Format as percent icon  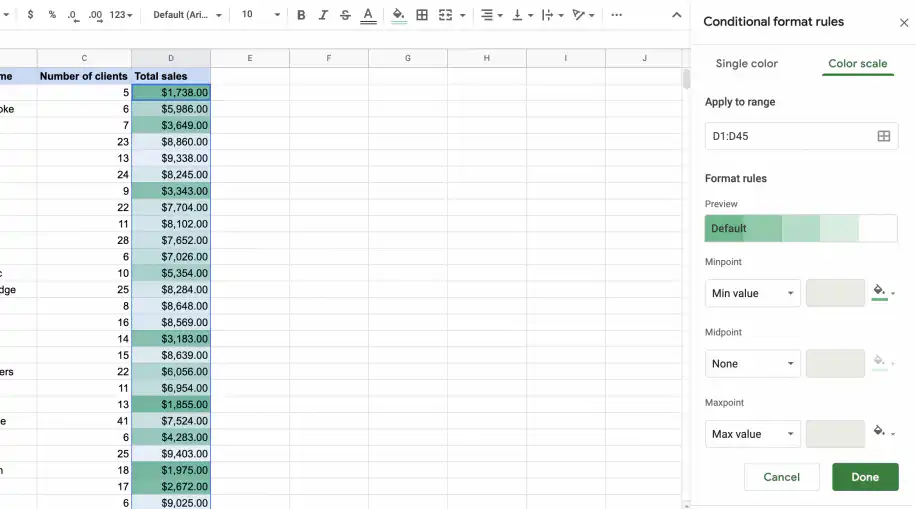coord(52,15)
